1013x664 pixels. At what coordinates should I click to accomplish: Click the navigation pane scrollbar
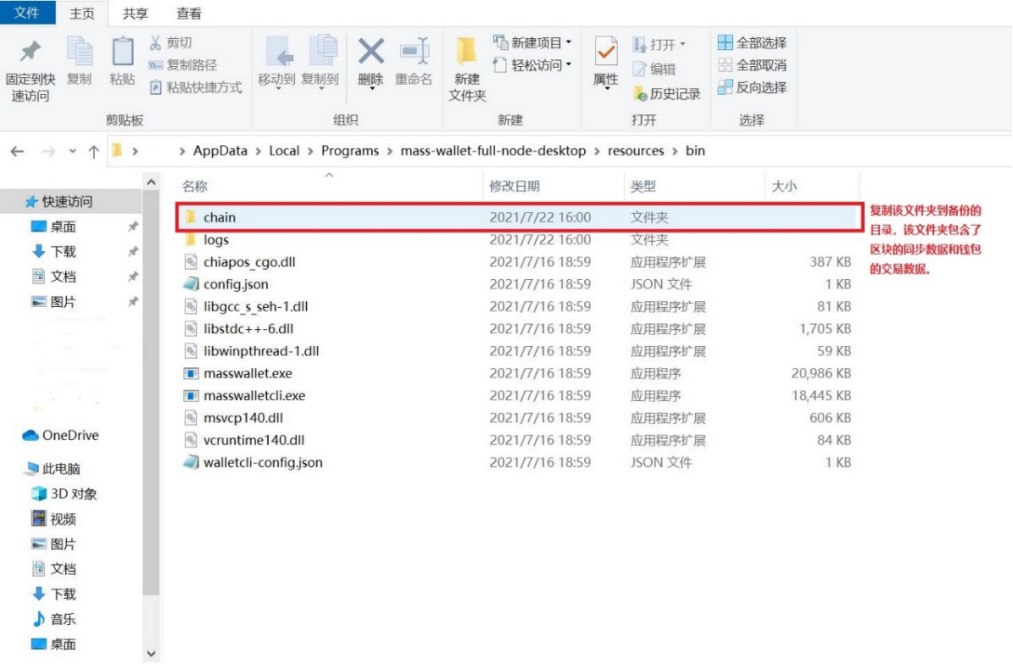click(x=151, y=400)
